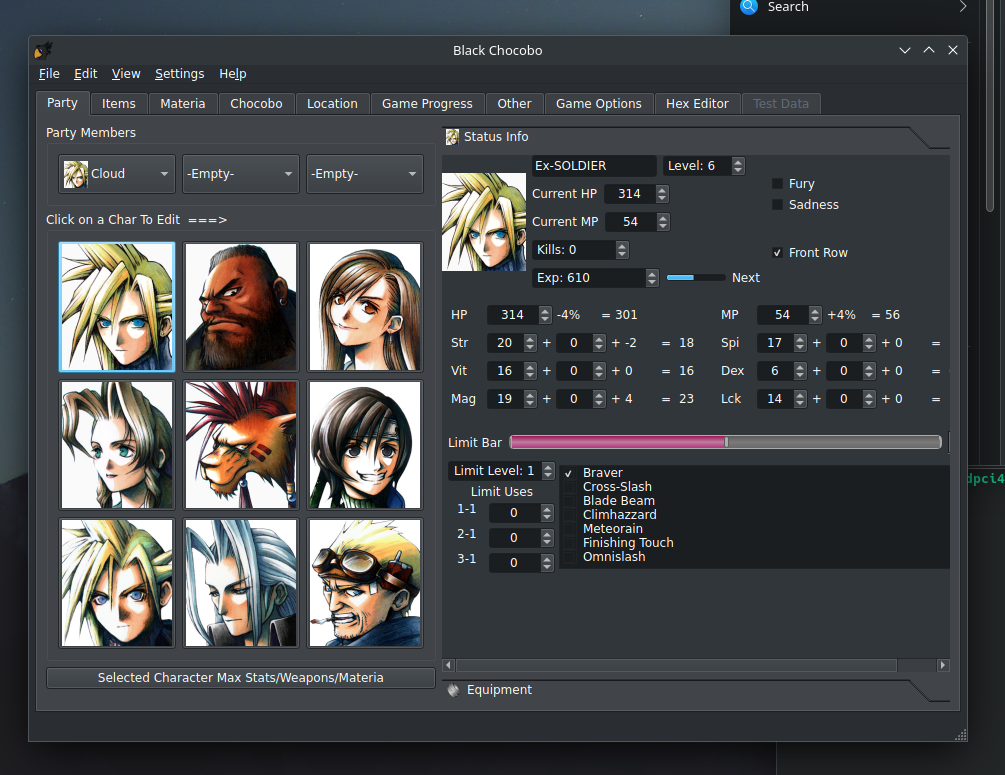Open the Settings menu

179,74
